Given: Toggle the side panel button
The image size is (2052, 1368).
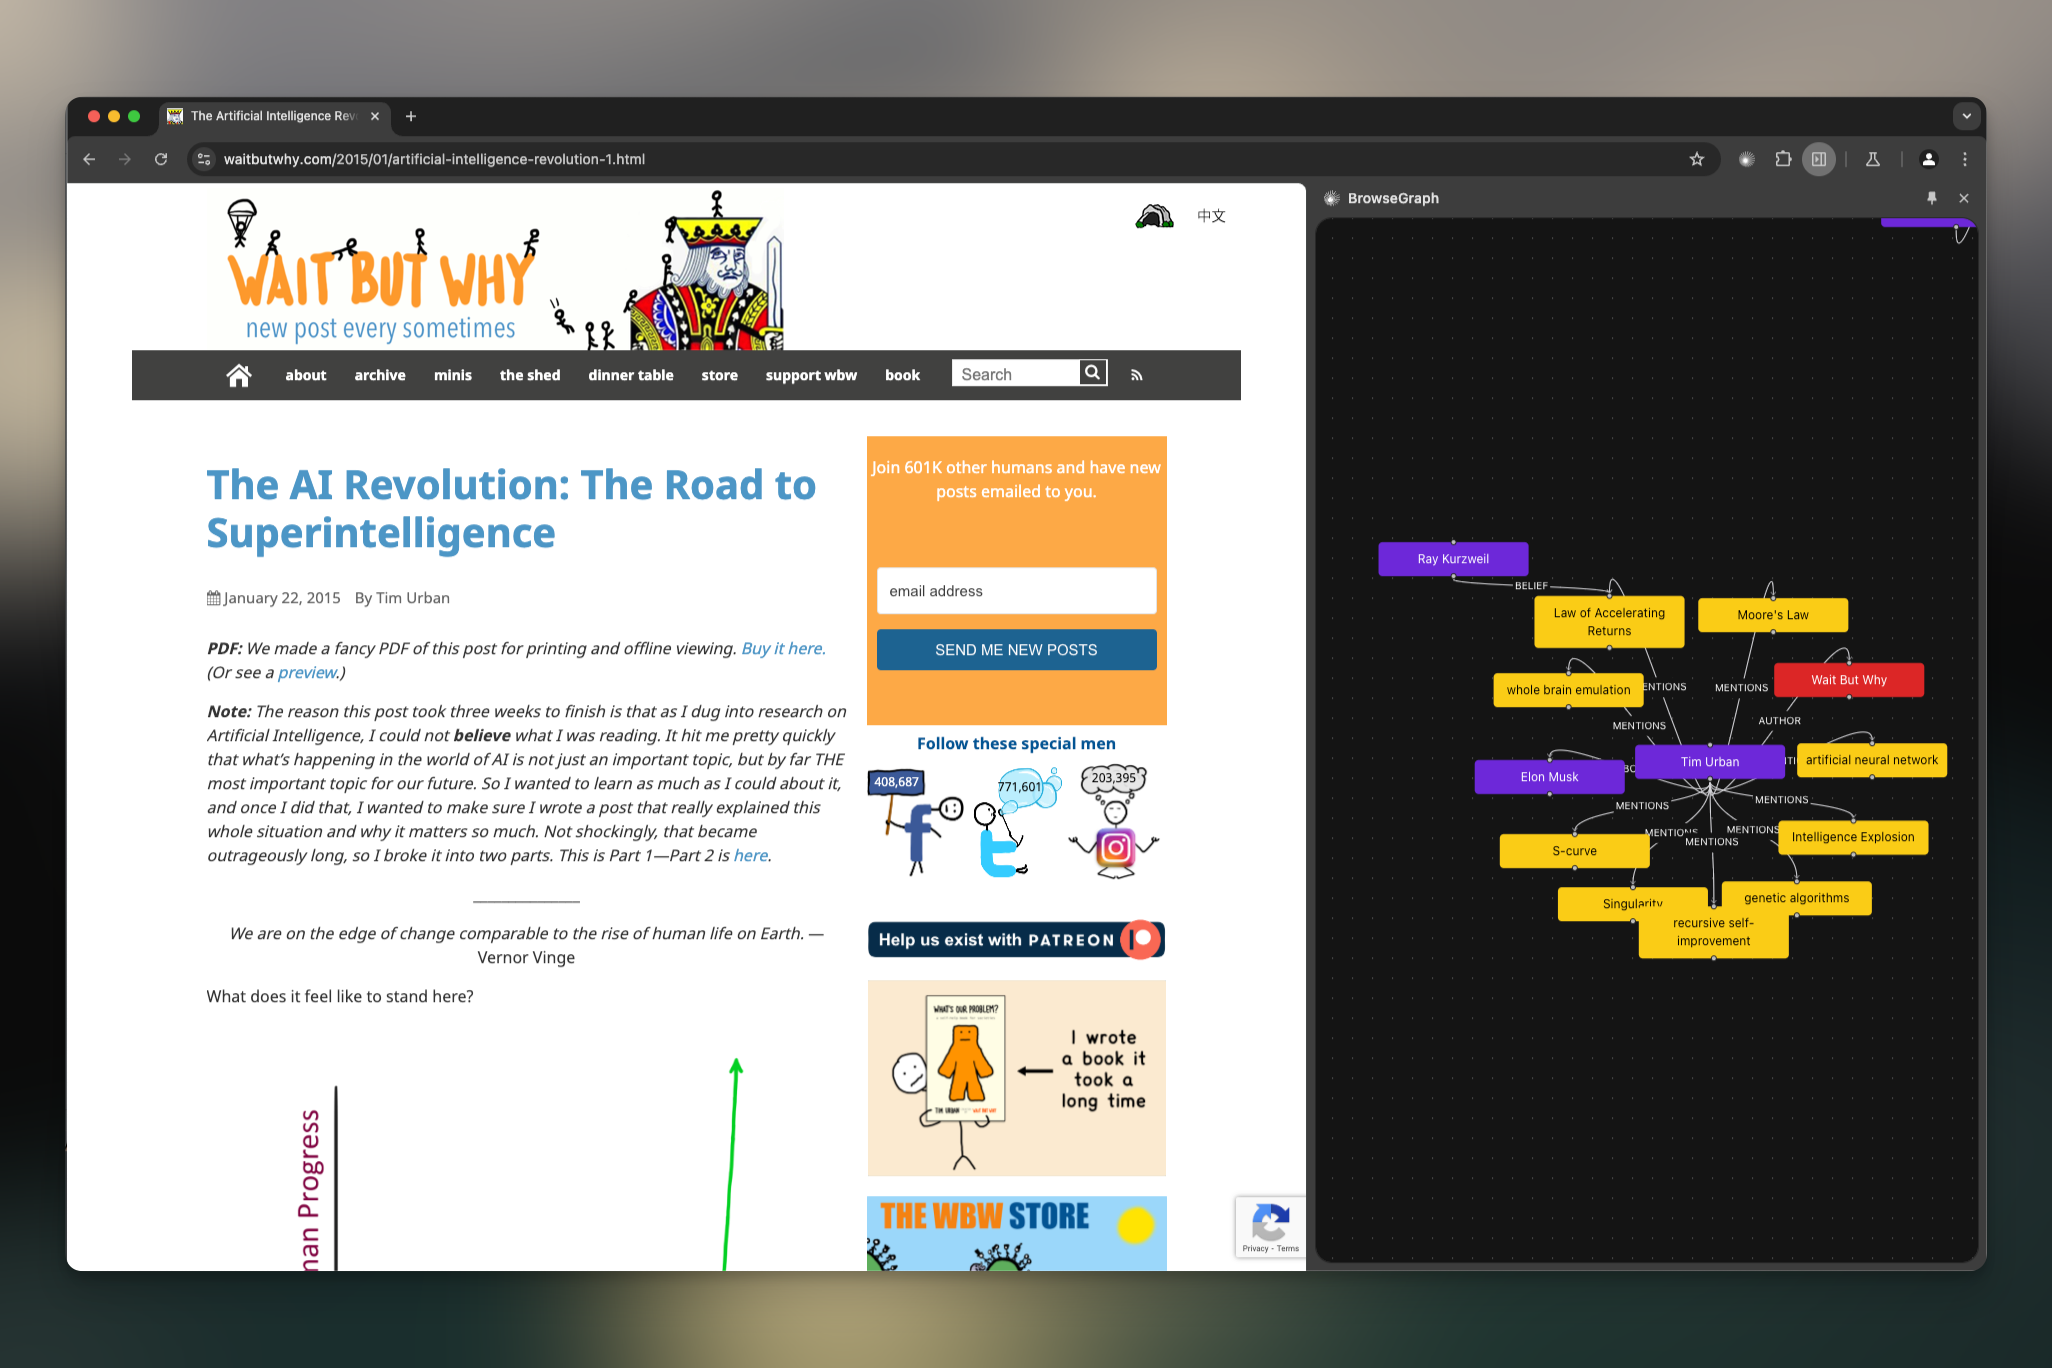Looking at the screenshot, I should coord(1819,159).
